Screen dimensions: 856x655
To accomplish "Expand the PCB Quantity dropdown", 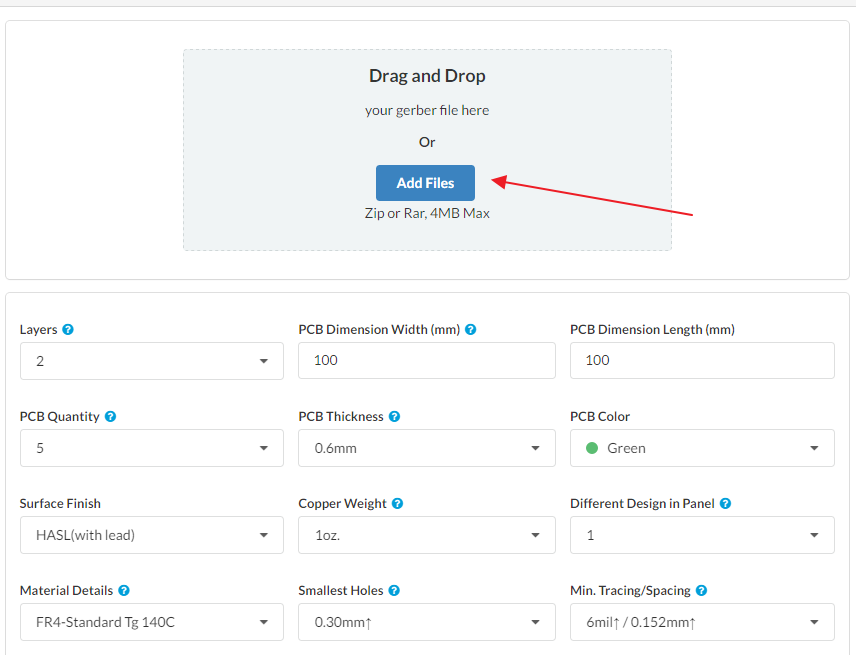I will click(152, 448).
